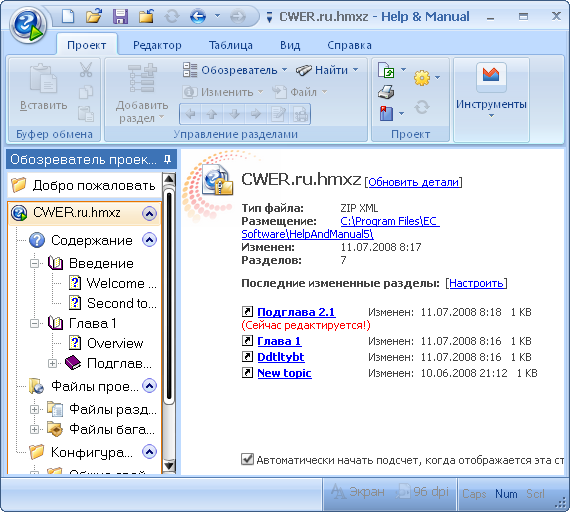The image size is (570, 512).
Task: Toggle Автоматически начать подсчет checkbox
Action: click(x=247, y=459)
